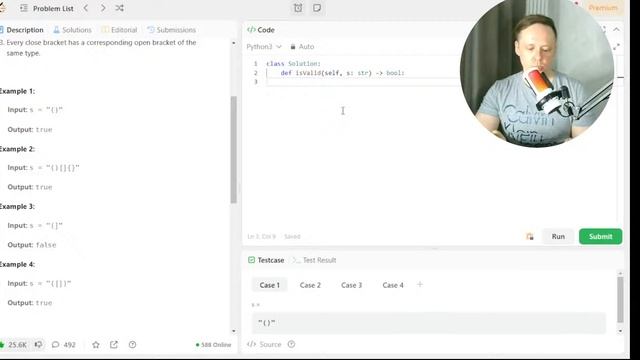Select the Example 3 Output false text
This screenshot has height=360, width=640.
pos(32,245)
